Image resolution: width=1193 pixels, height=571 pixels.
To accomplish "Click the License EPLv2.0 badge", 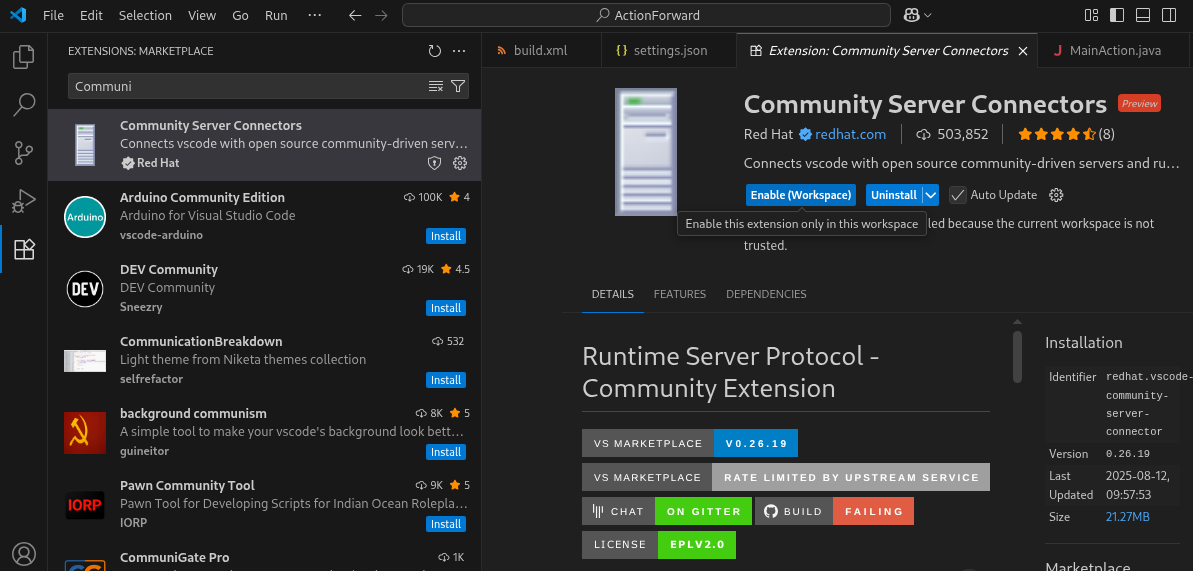I will point(659,544).
